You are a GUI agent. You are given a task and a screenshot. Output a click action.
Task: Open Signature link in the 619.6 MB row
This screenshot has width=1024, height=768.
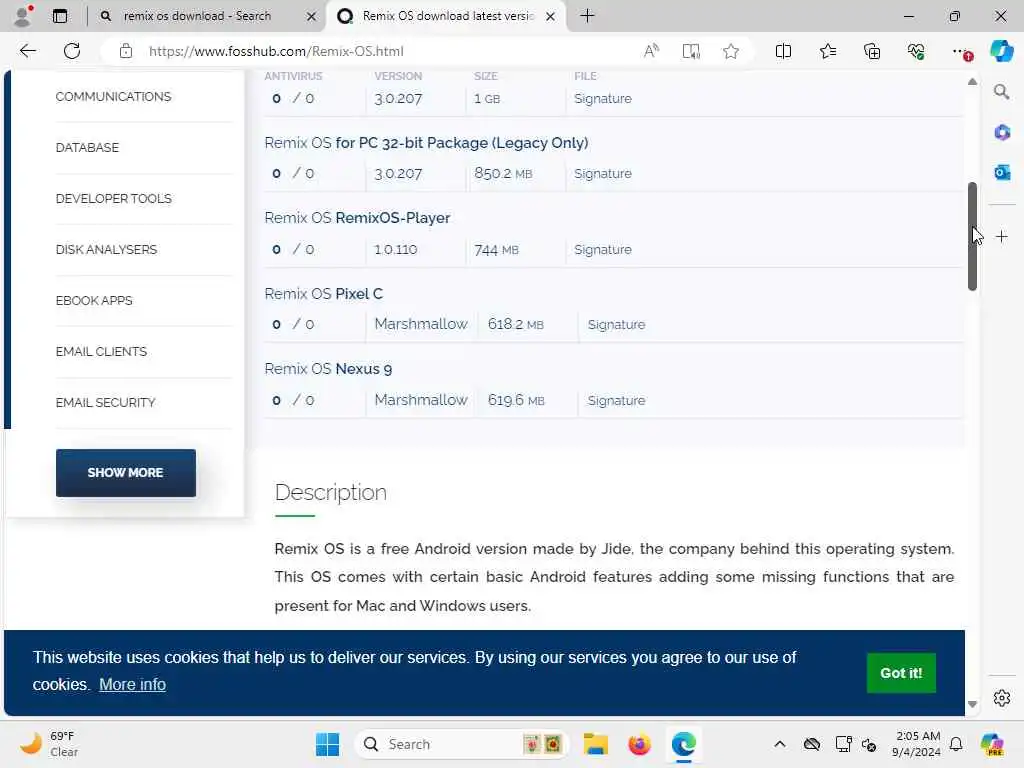616,400
